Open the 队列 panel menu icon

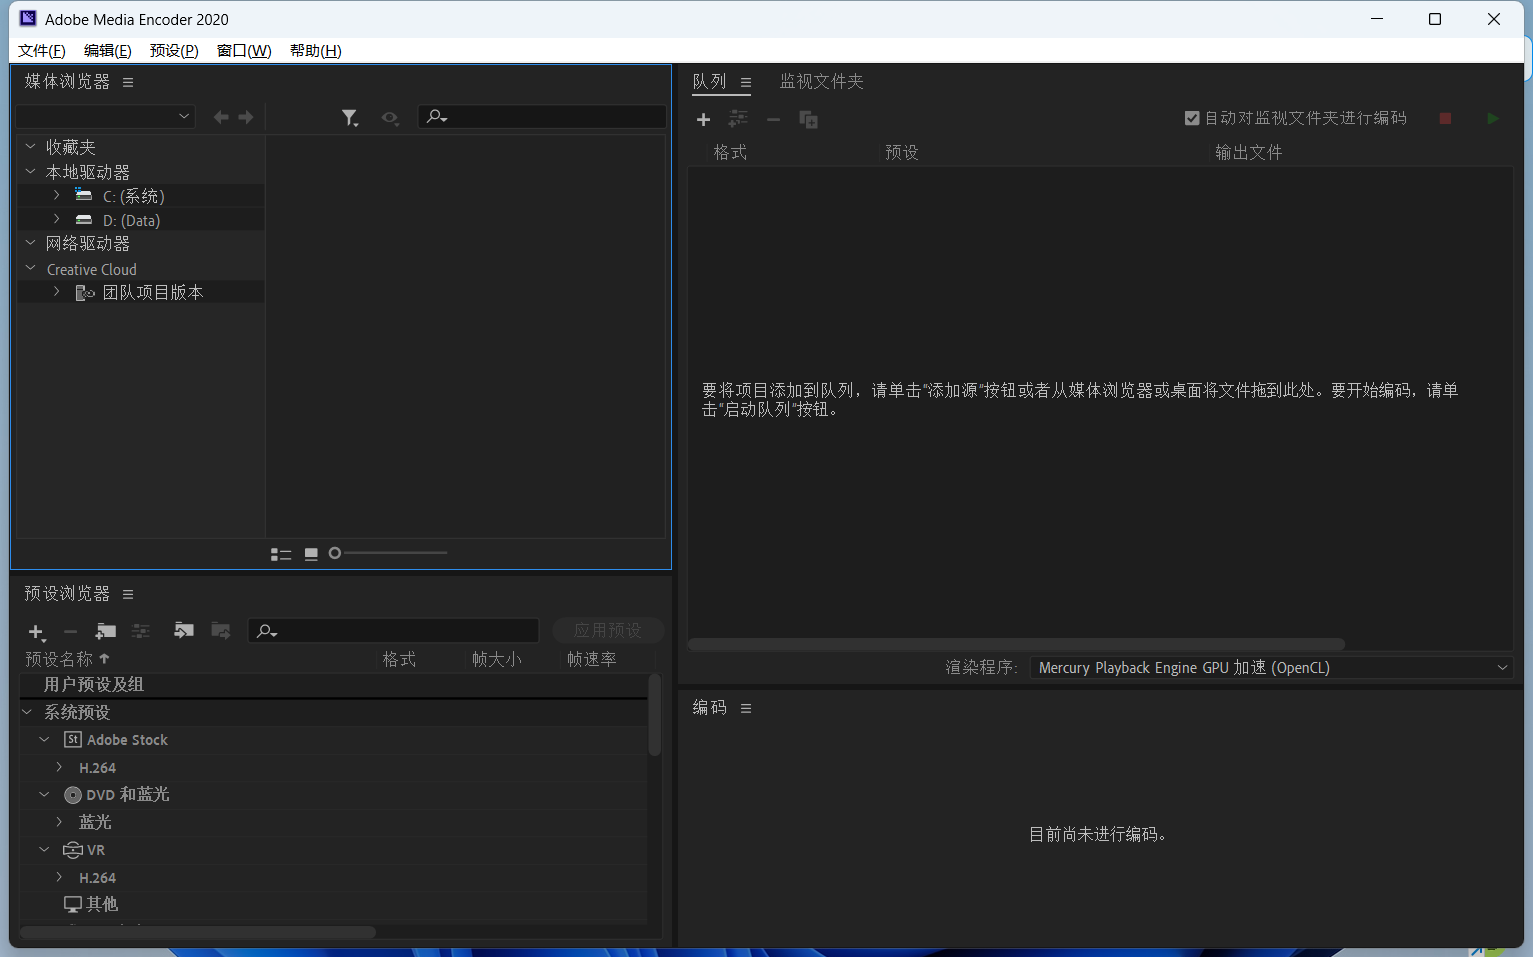[x=746, y=82]
